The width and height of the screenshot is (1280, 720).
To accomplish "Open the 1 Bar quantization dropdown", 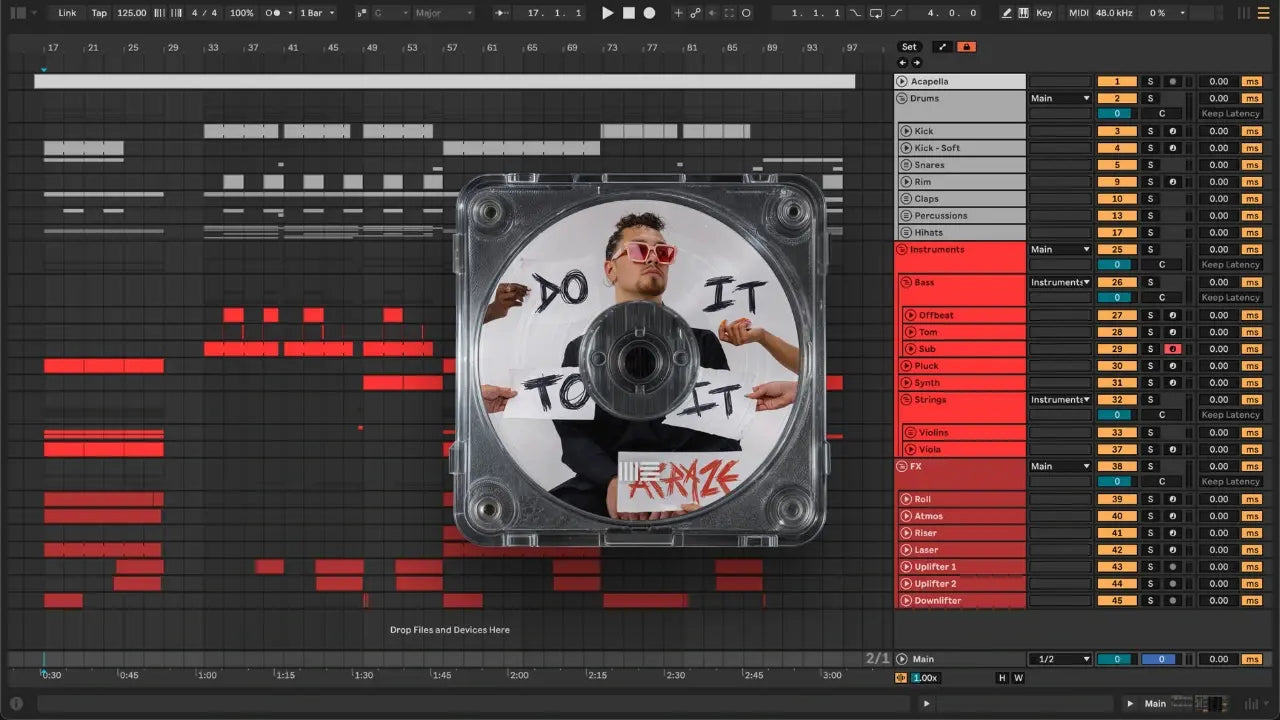I will (318, 13).
